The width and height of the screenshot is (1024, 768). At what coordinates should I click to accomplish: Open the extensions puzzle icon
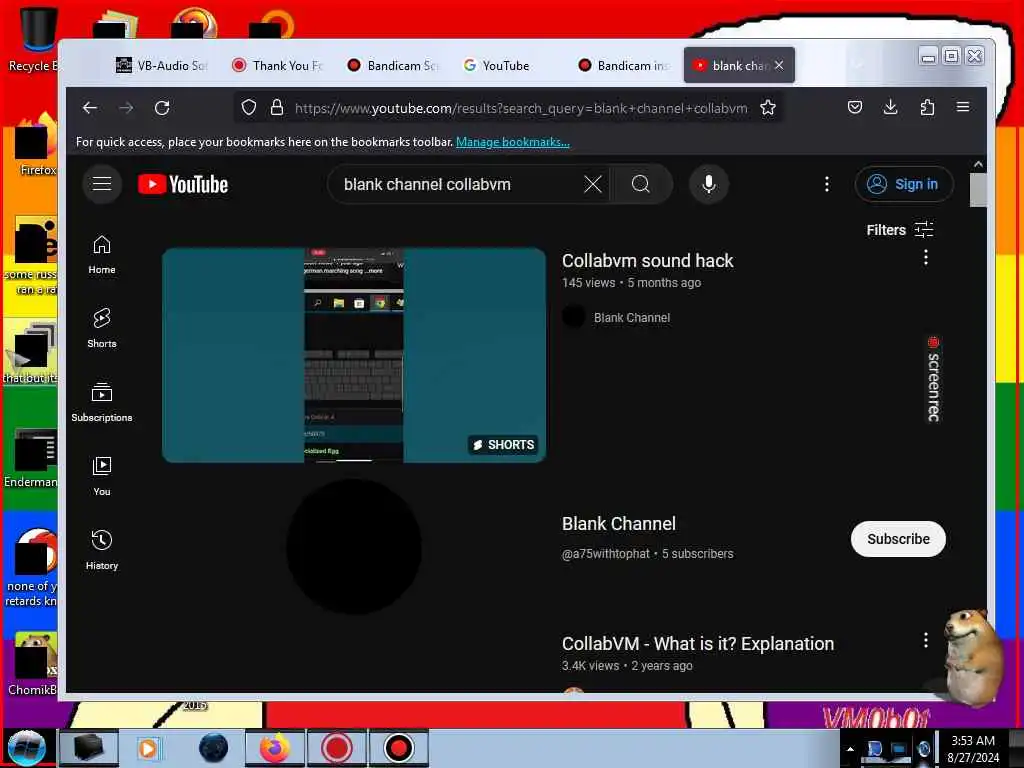(927, 107)
